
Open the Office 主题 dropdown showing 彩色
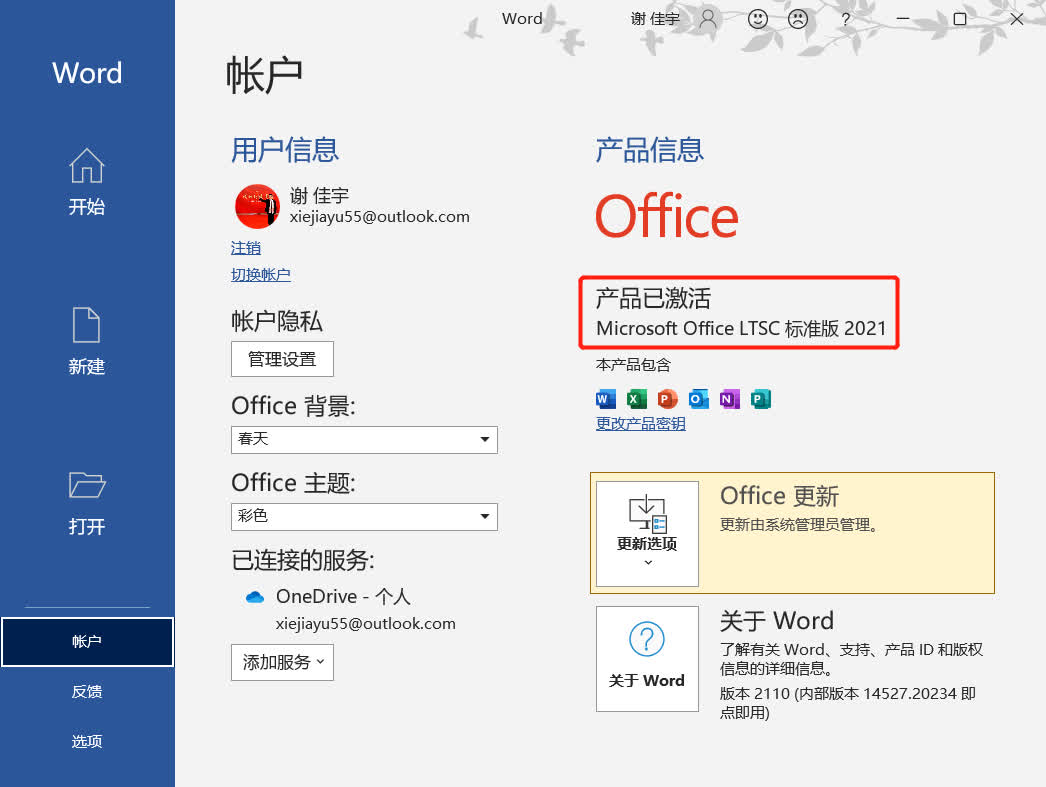tap(364, 516)
